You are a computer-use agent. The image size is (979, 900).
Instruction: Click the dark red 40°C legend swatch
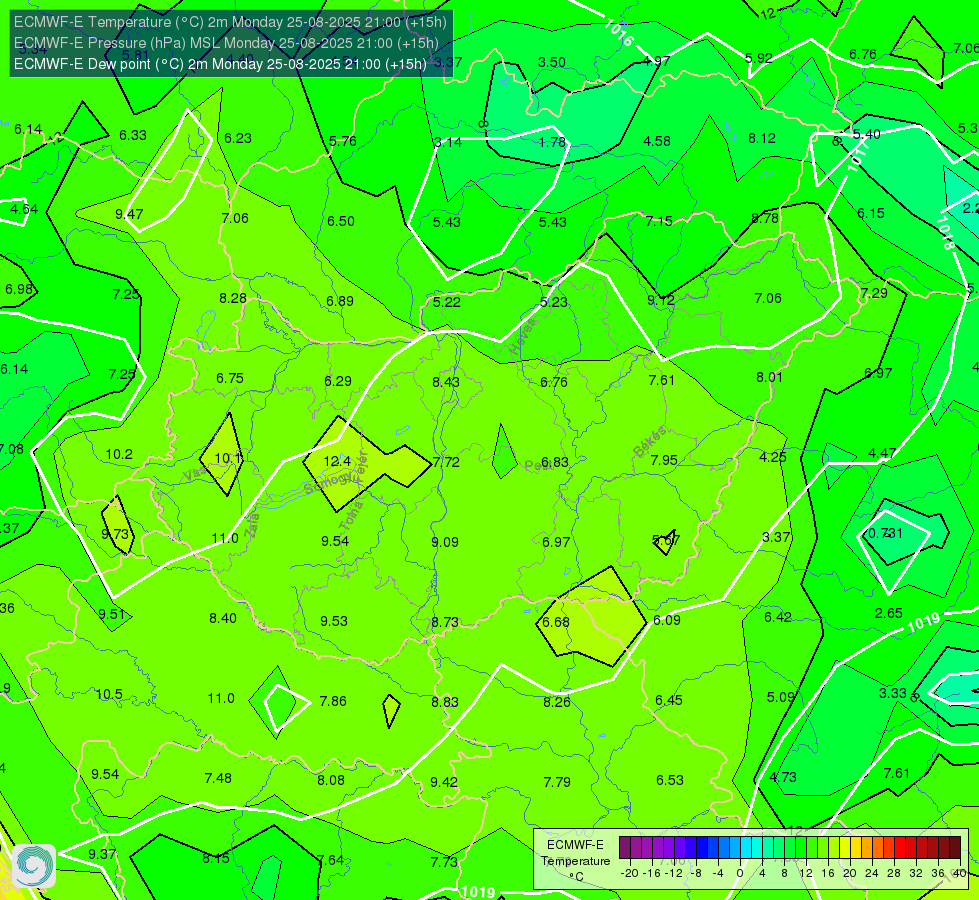point(955,848)
